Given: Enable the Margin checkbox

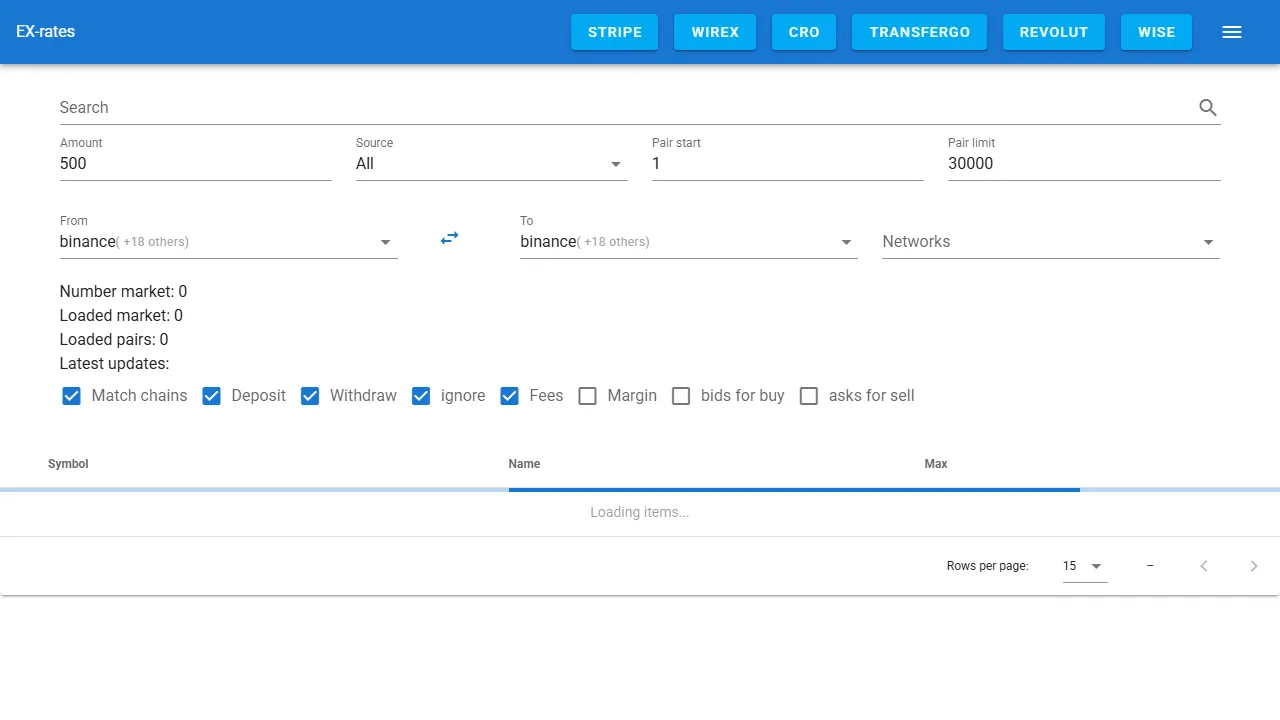Looking at the screenshot, I should click(x=587, y=396).
